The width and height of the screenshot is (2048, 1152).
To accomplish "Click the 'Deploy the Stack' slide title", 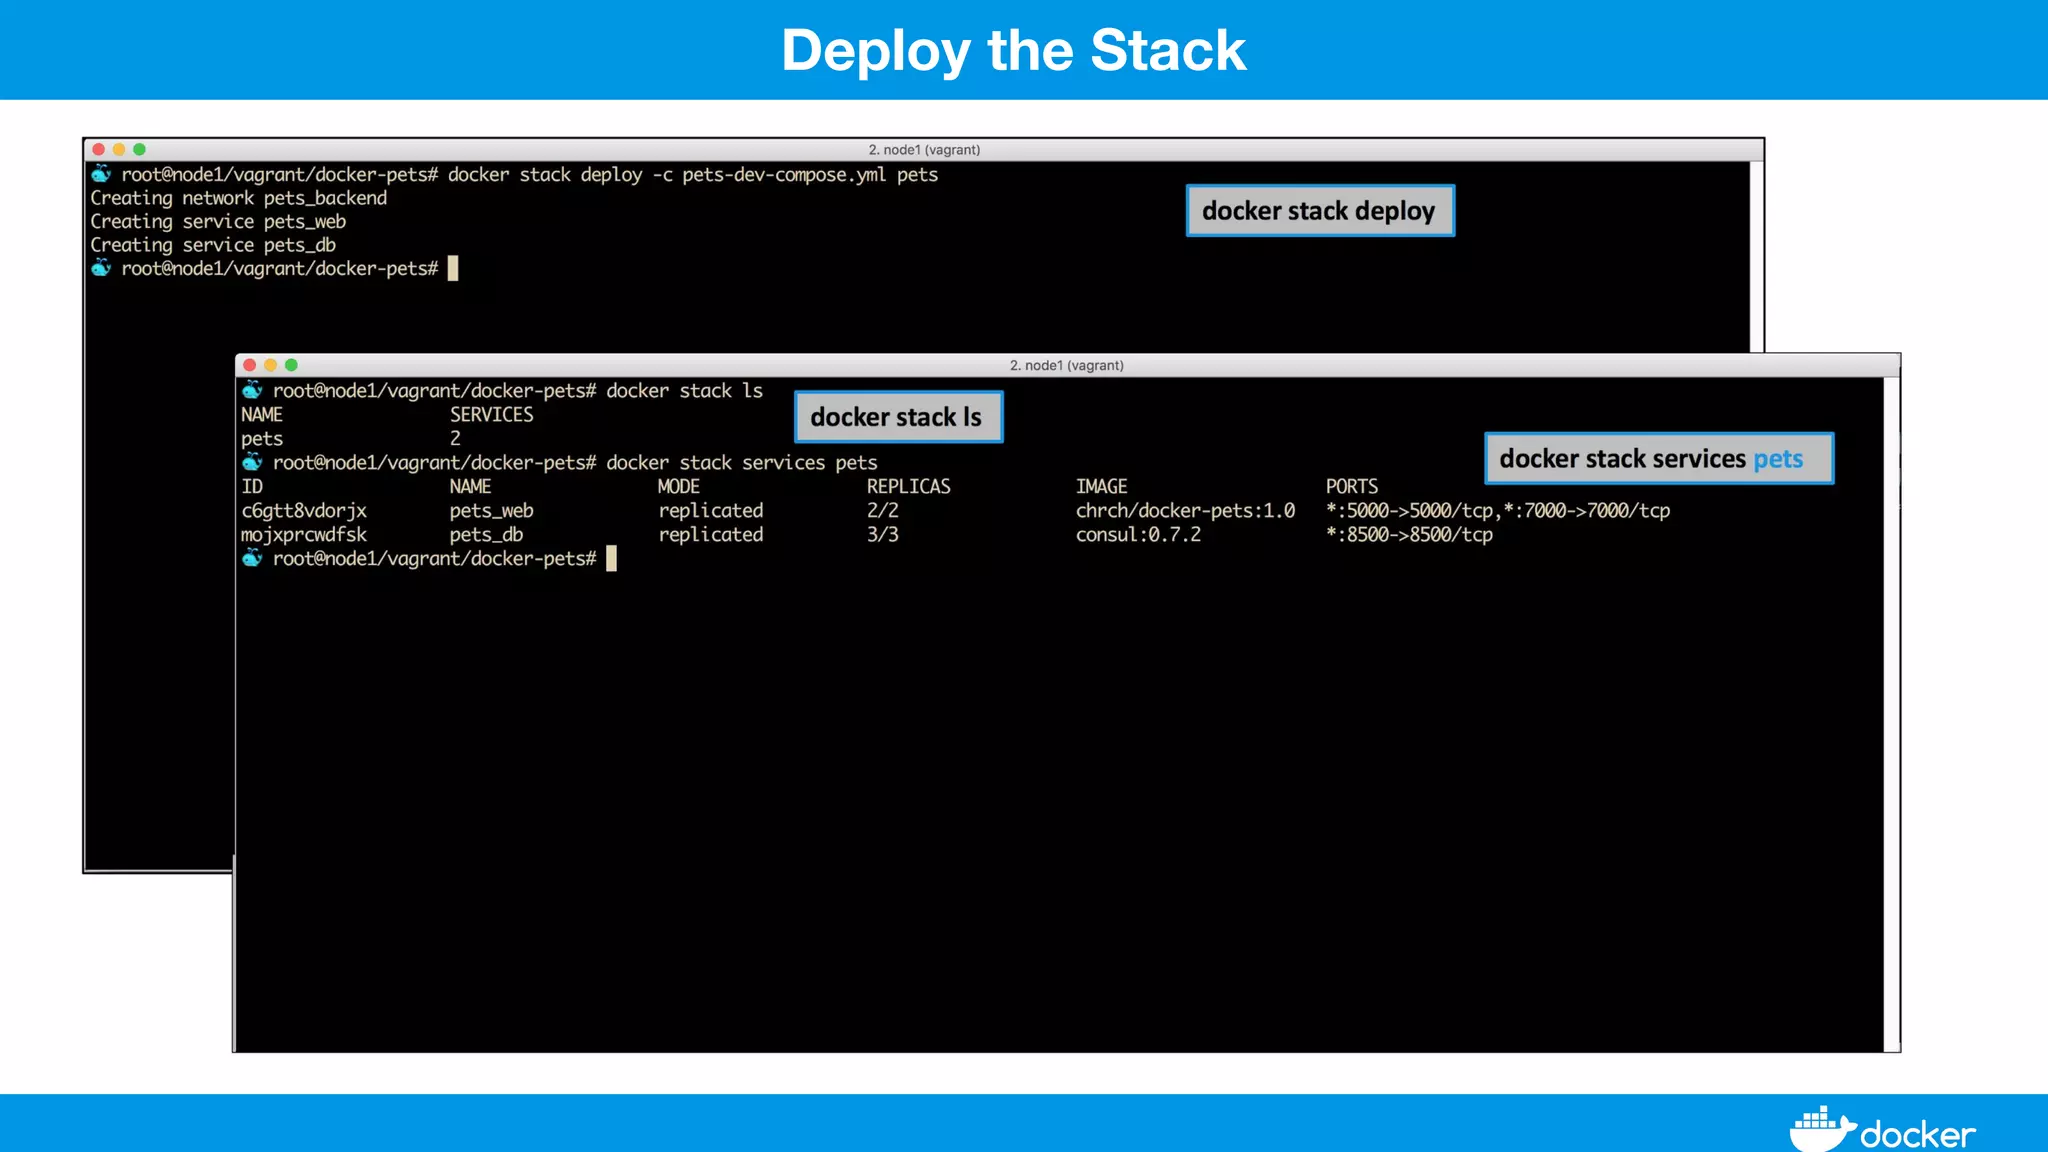I will 1013,50.
